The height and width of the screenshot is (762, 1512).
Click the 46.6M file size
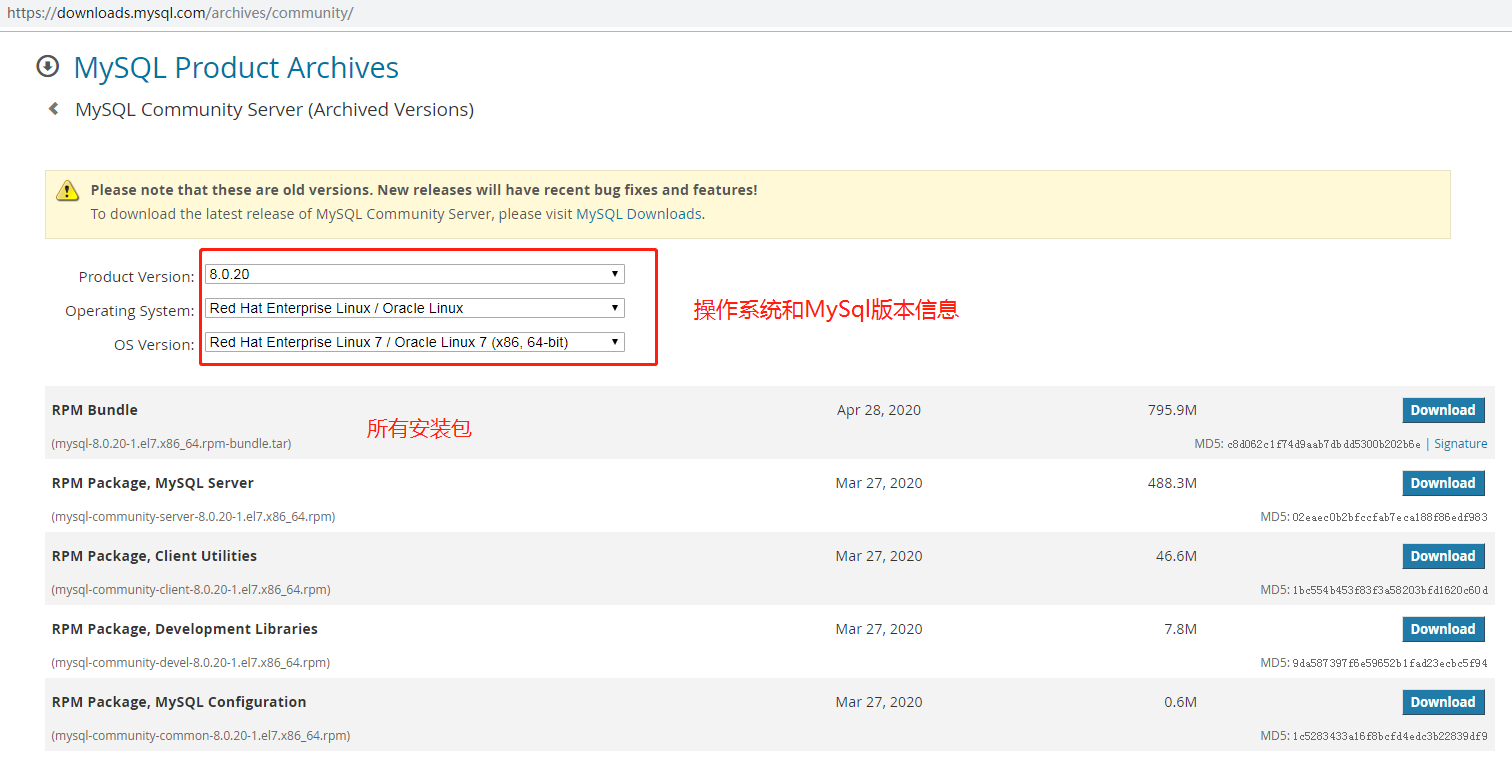point(1176,556)
